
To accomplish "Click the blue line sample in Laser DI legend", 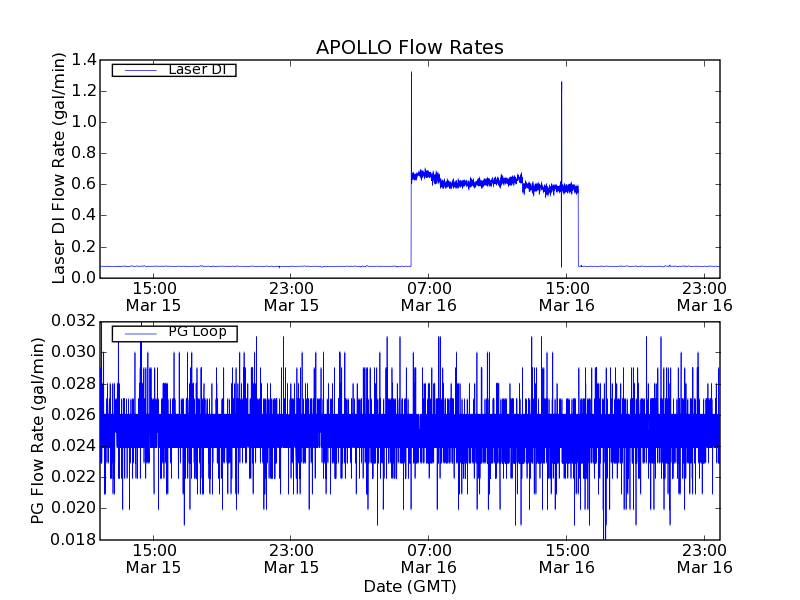I will pos(138,70).
